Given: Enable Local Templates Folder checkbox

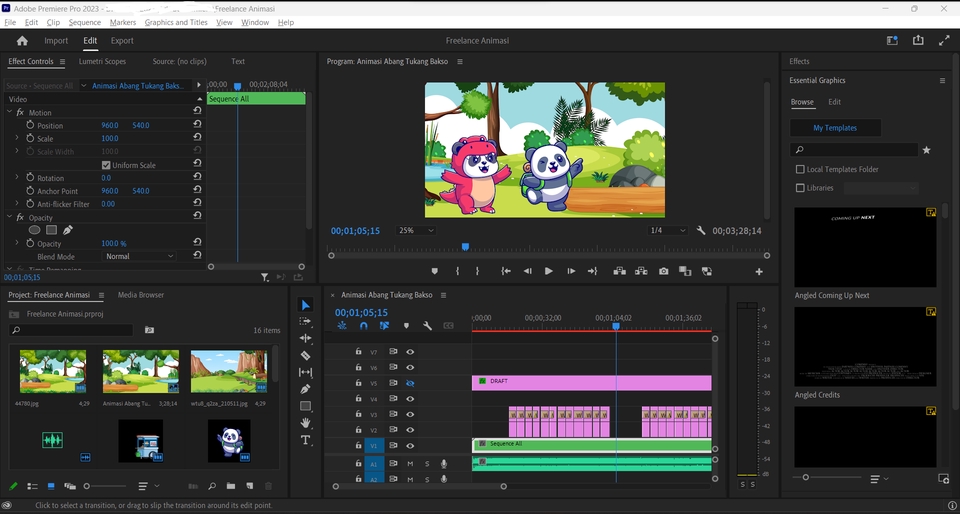Looking at the screenshot, I should pos(800,169).
